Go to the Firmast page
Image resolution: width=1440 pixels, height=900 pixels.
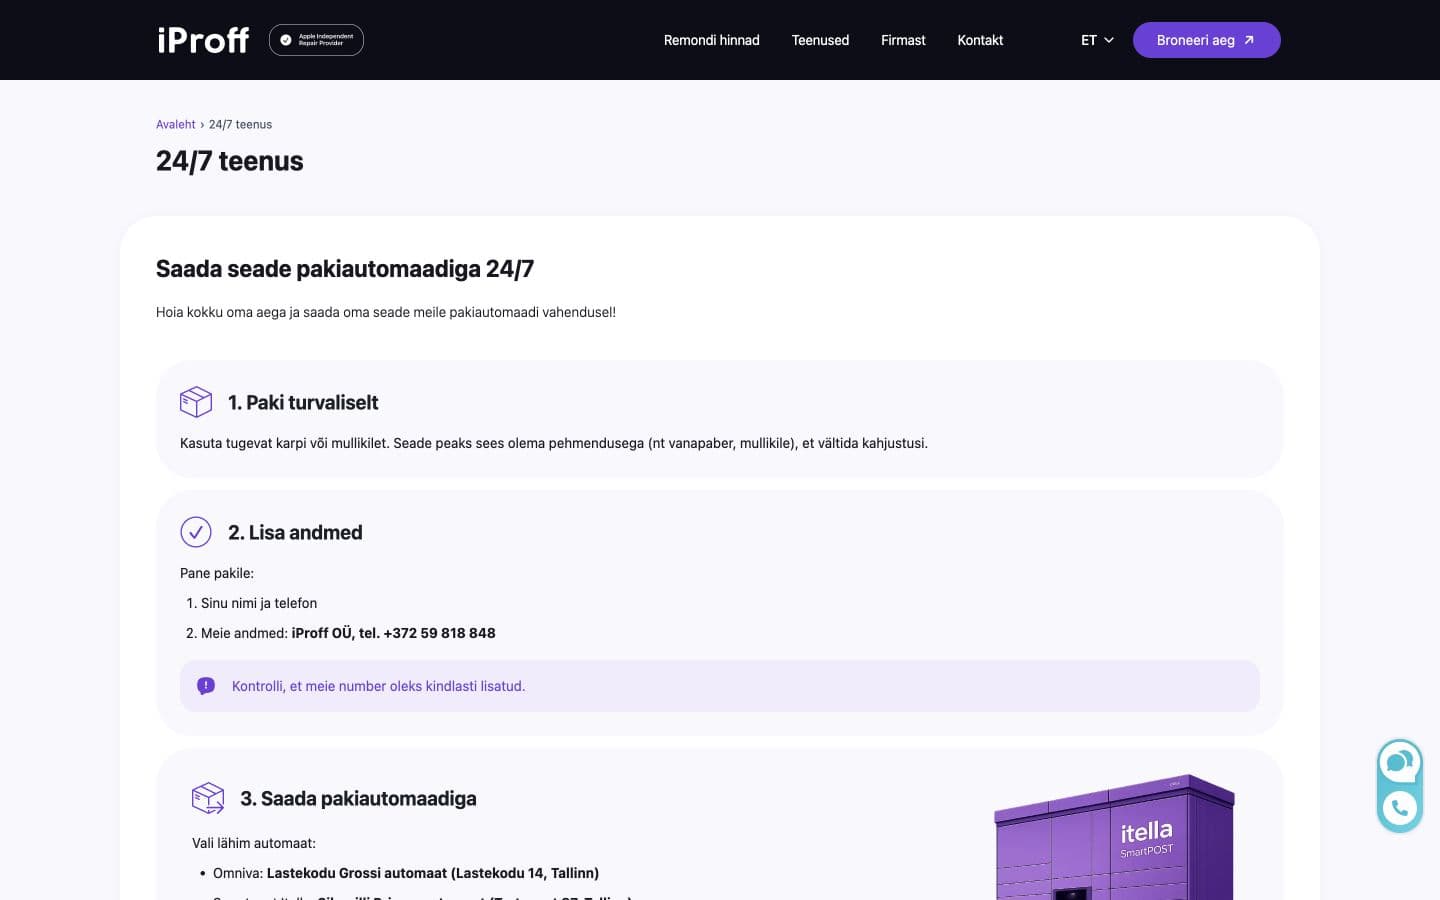[x=903, y=40]
